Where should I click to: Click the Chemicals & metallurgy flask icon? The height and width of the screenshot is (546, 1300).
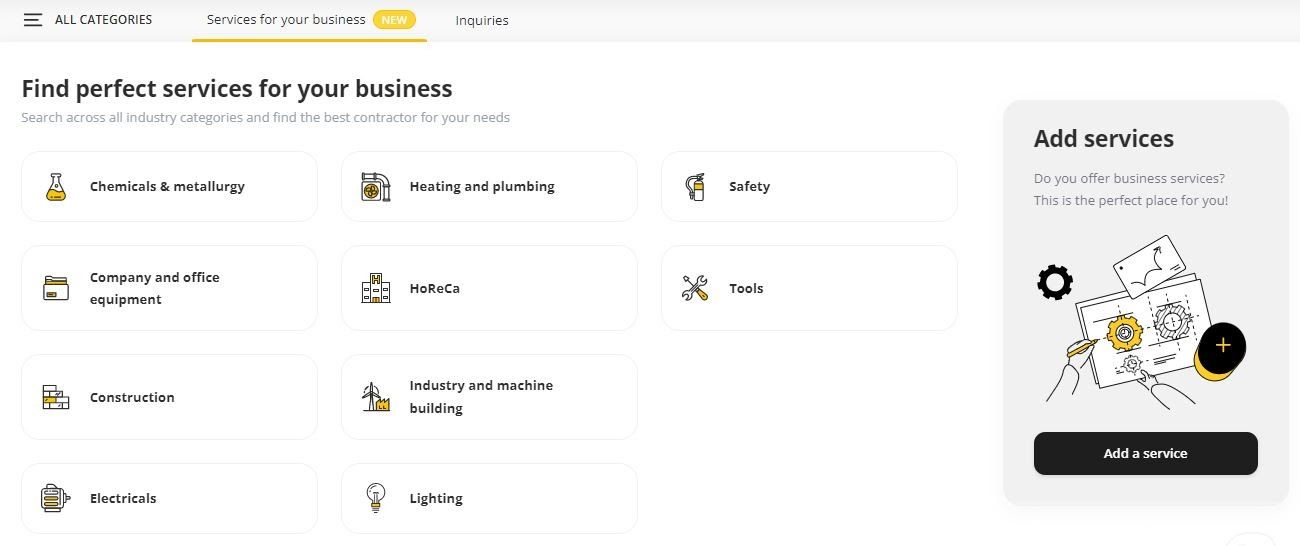[56, 187]
